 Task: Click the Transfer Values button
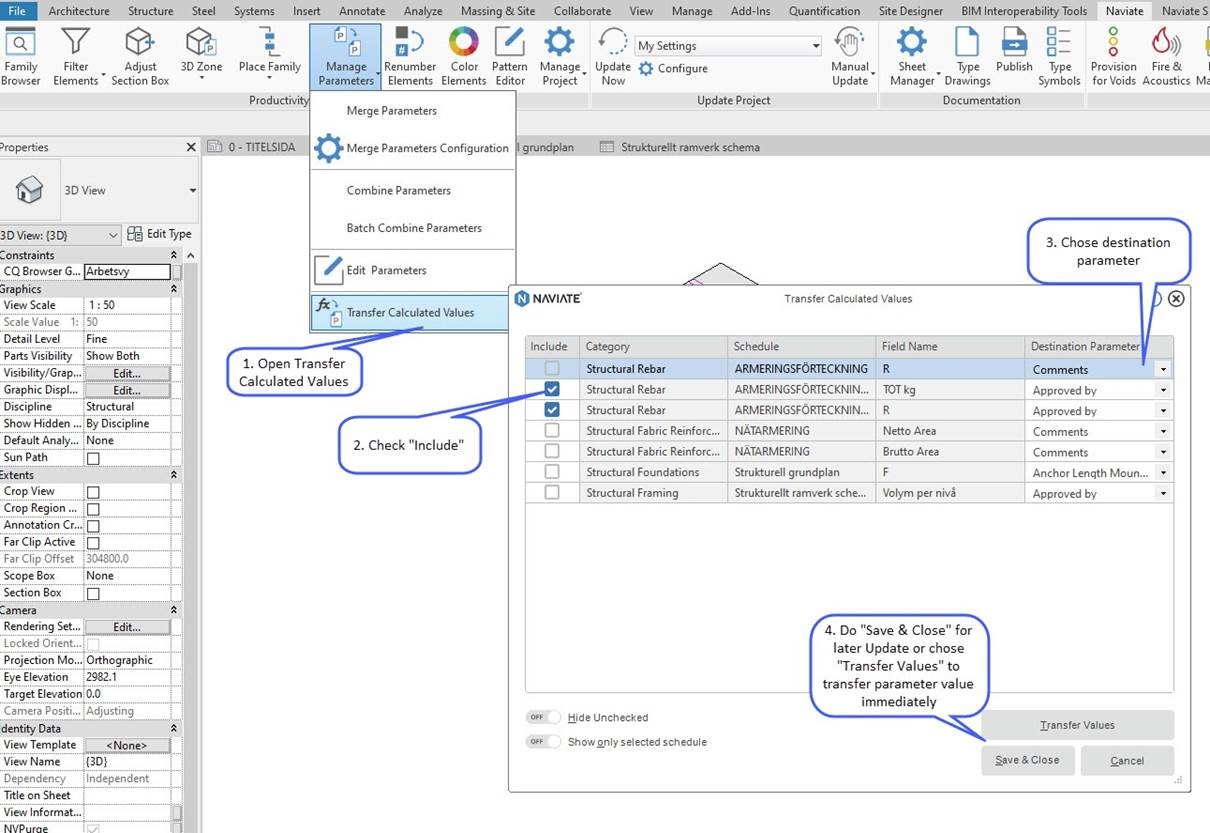(1077, 724)
